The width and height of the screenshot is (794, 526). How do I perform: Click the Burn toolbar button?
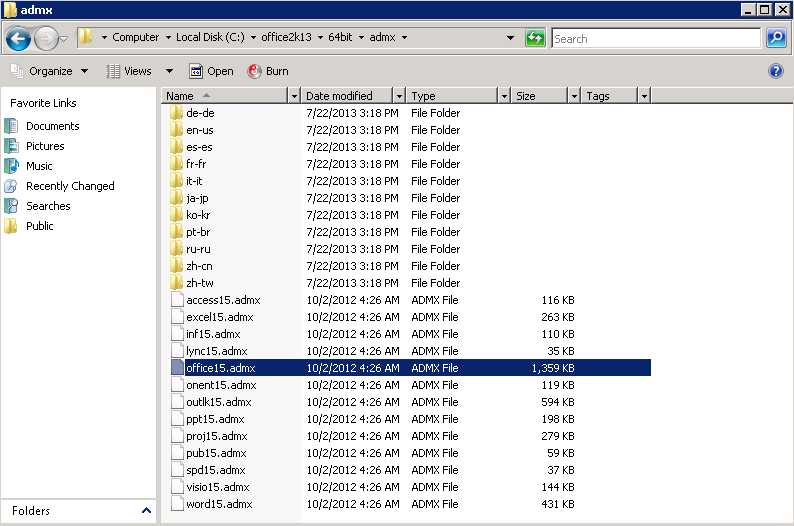click(268, 71)
